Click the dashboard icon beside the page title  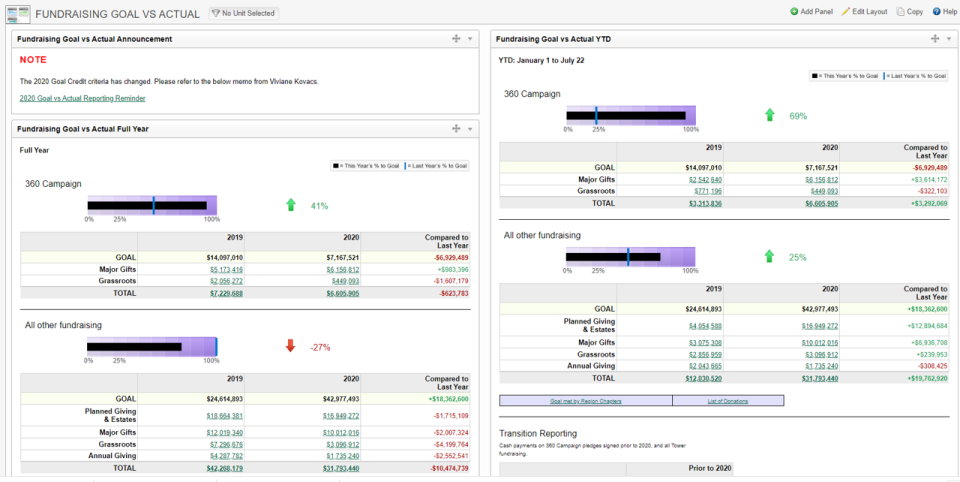(x=18, y=13)
